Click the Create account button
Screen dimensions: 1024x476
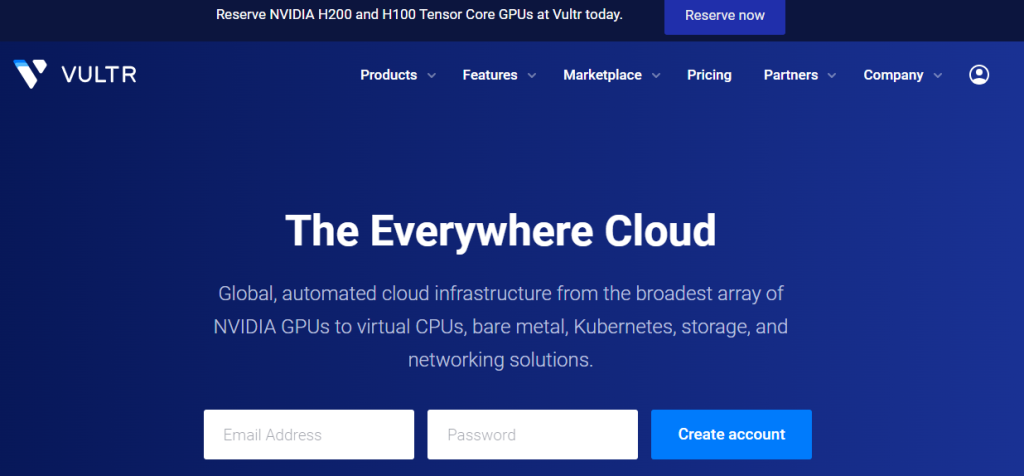[x=731, y=434]
